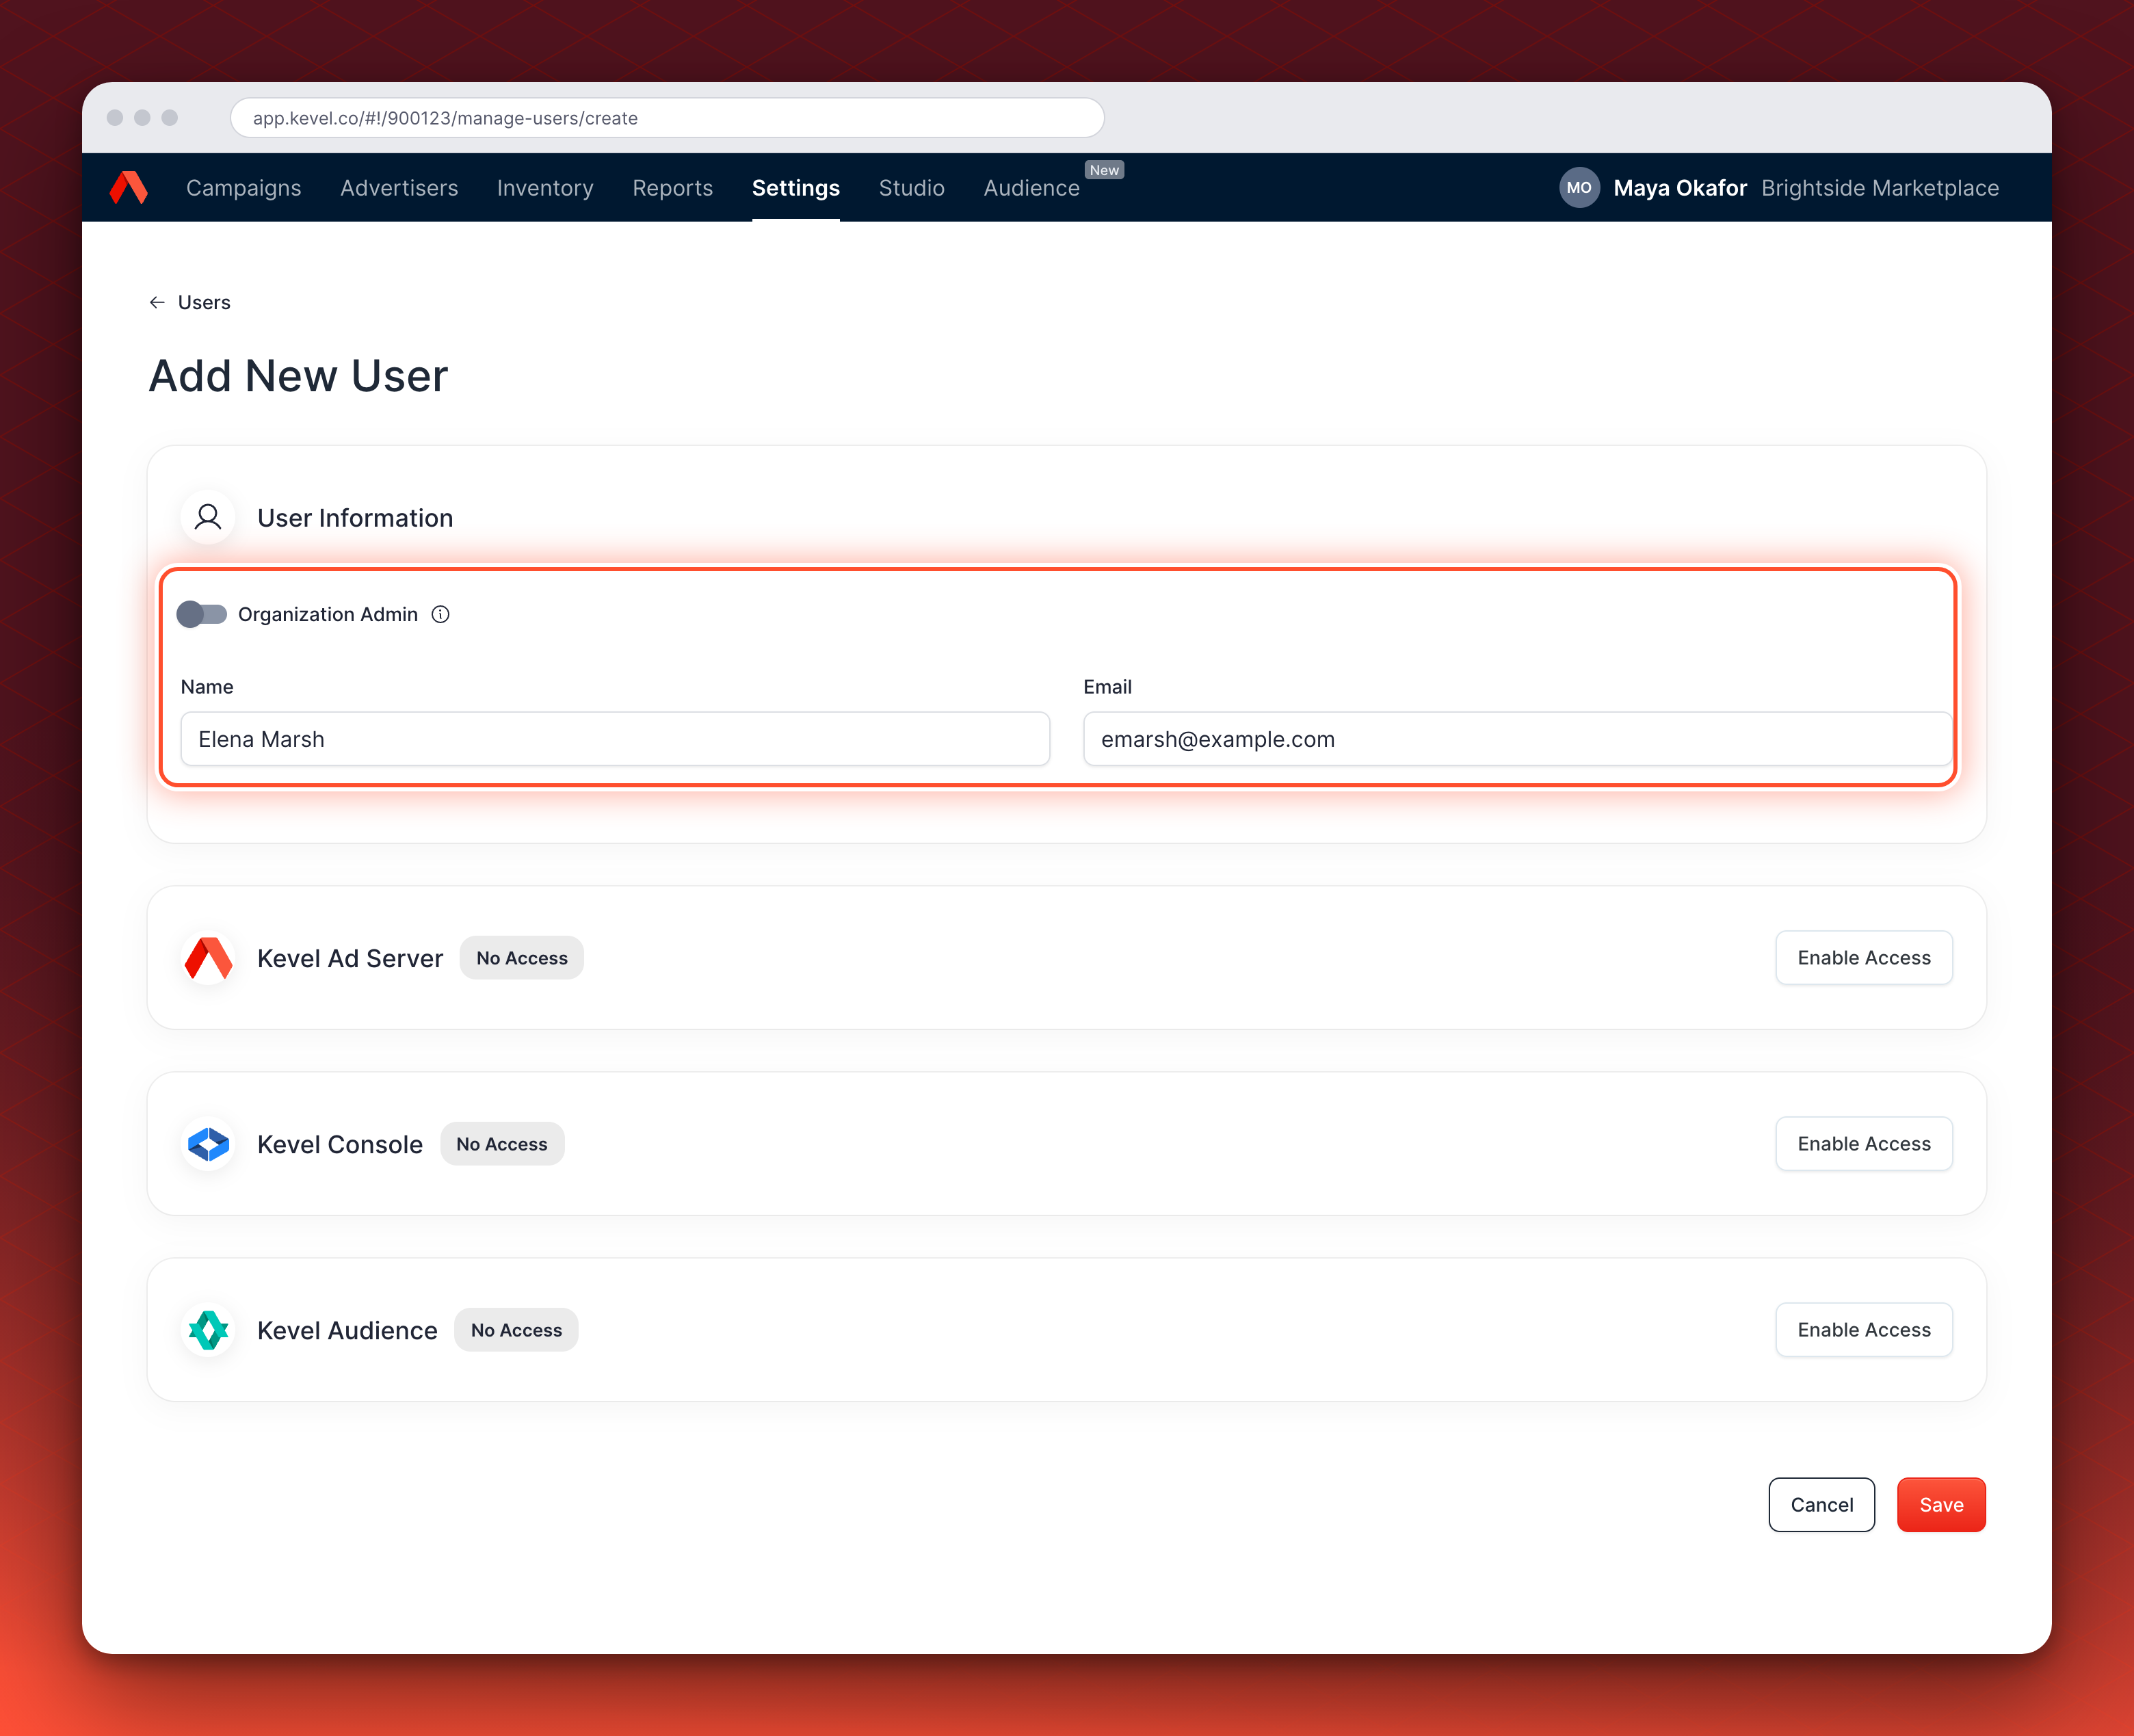2134x1736 pixels.
Task: Click Enable Access for Kevel Ad Server
Action: point(1864,958)
